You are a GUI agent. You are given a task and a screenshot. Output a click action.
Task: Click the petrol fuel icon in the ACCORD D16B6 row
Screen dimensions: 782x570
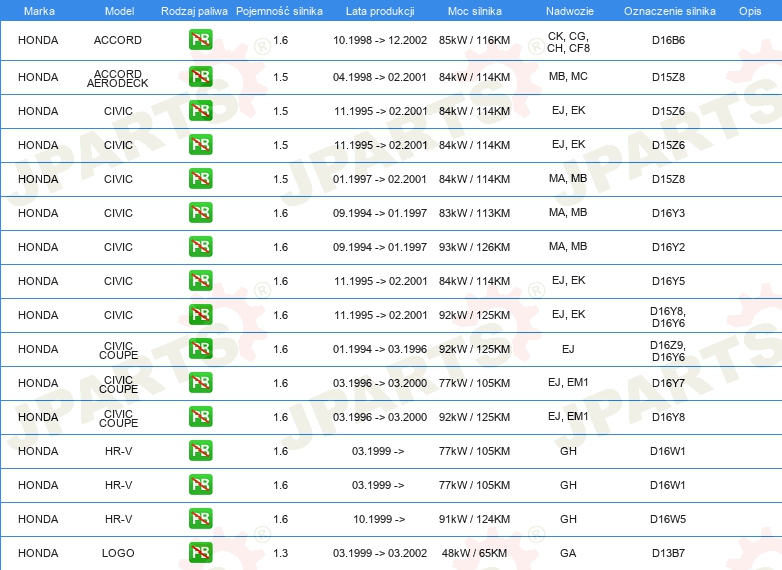click(200, 40)
